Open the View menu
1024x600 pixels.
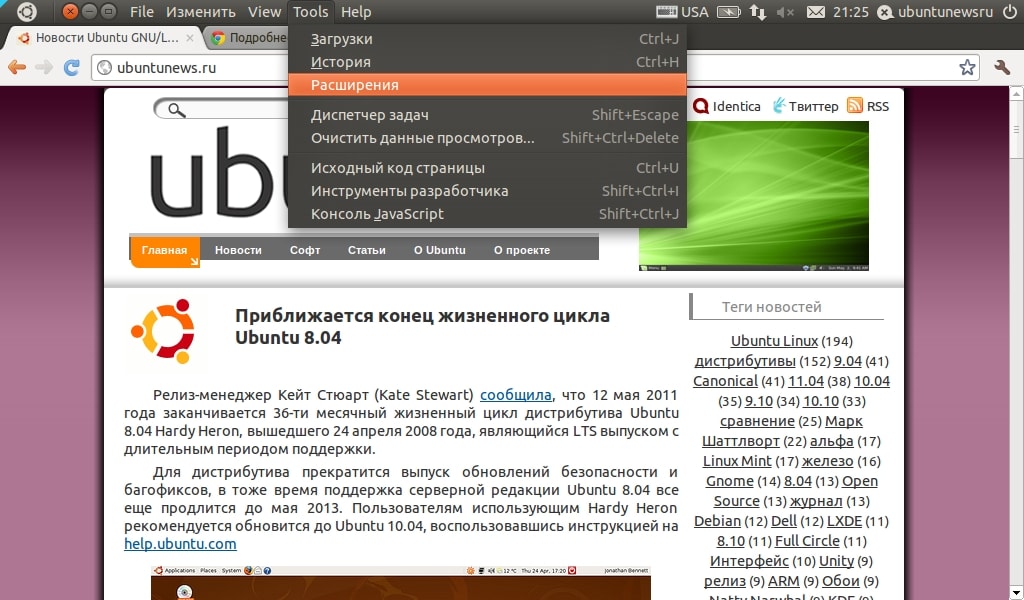pyautogui.click(x=264, y=12)
